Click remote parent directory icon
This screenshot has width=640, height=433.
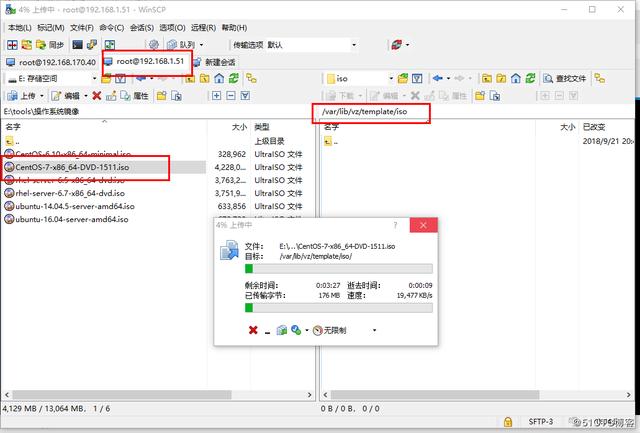[x=487, y=78]
